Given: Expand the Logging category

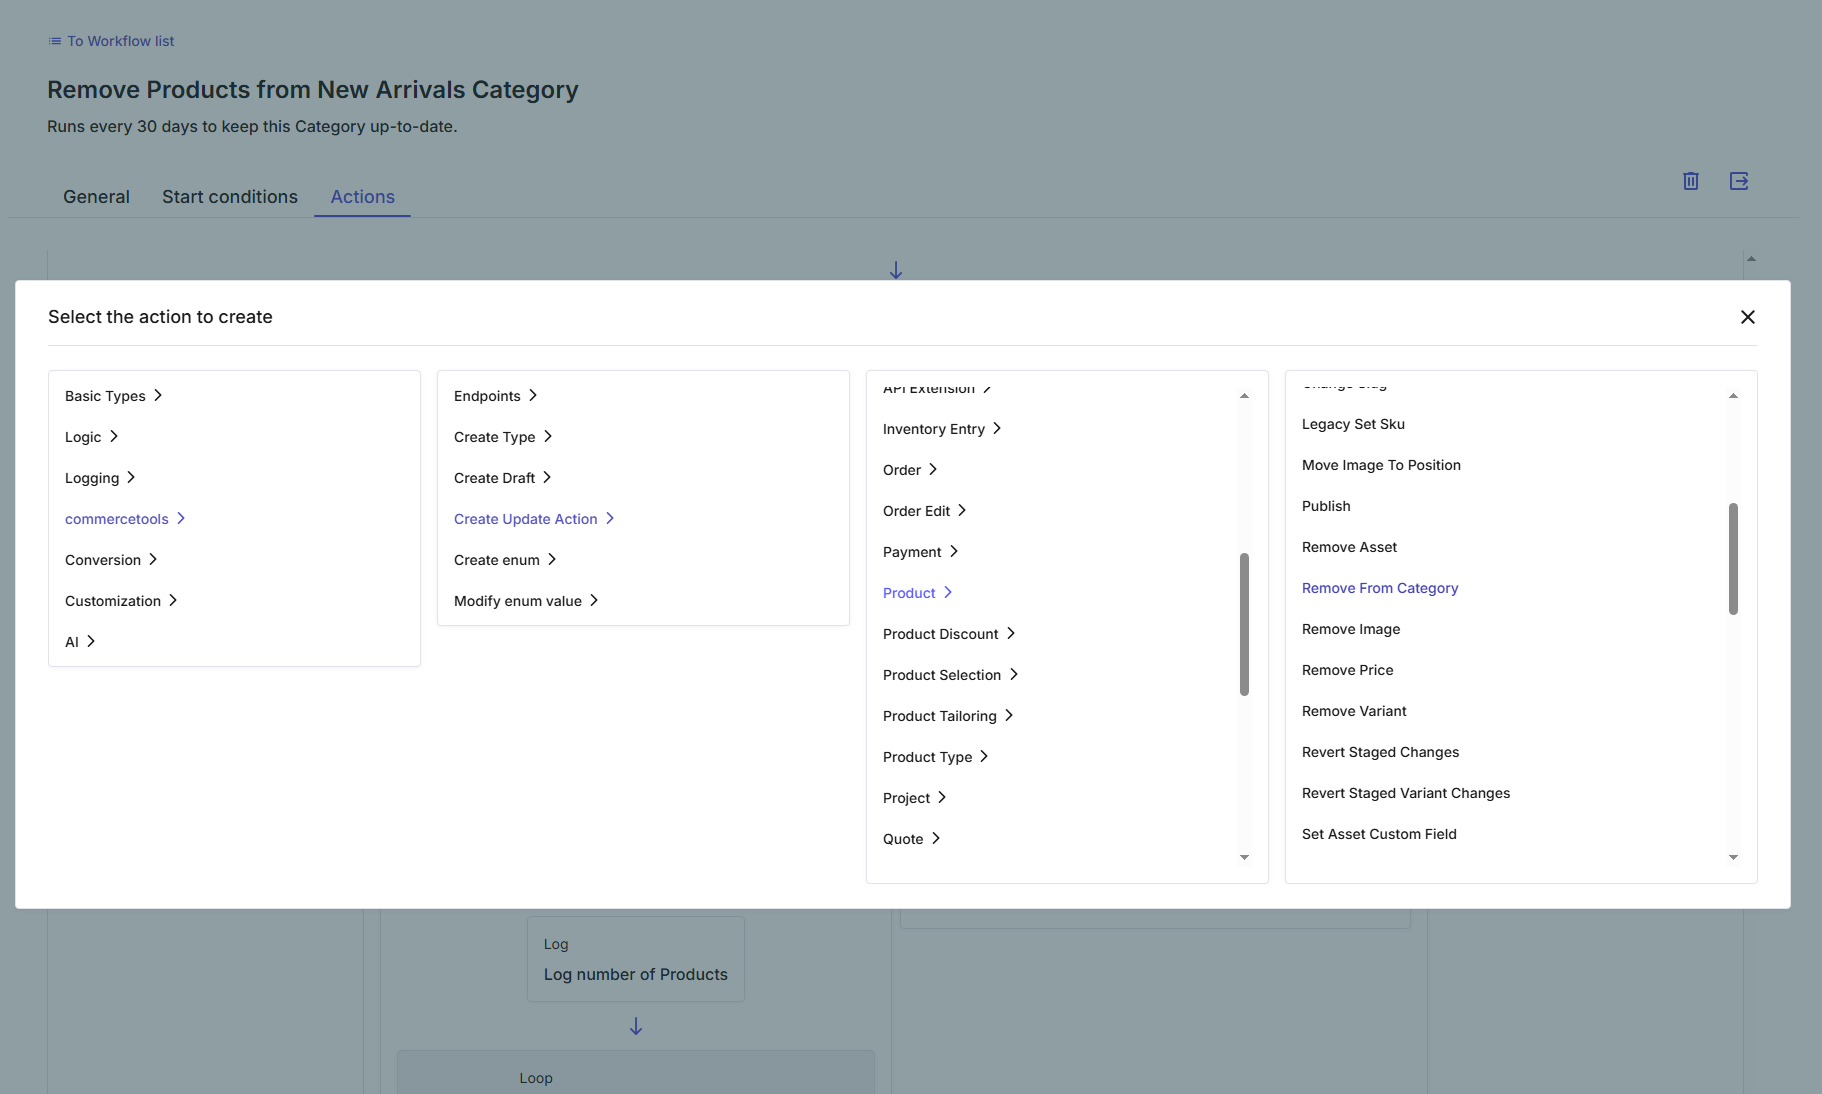Looking at the screenshot, I should pos(92,477).
